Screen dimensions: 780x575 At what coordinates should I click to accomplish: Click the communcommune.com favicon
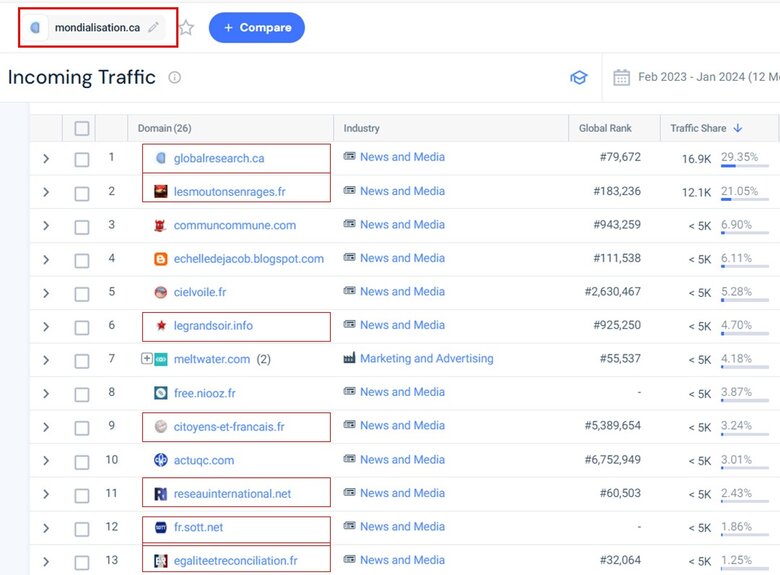coord(160,225)
